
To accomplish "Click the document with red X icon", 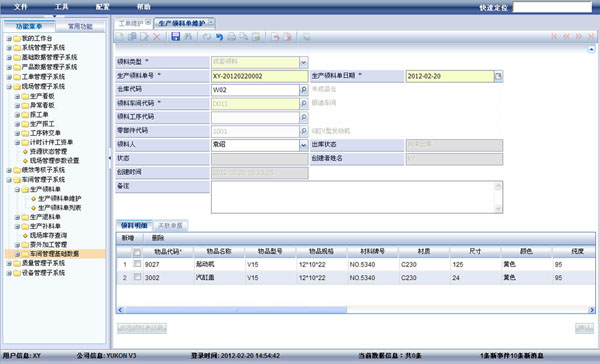I will [x=289, y=37].
